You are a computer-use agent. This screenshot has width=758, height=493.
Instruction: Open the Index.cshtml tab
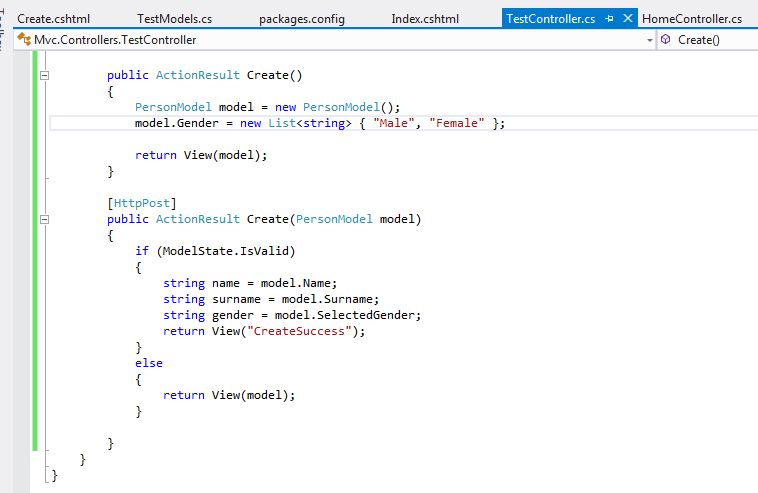[427, 19]
